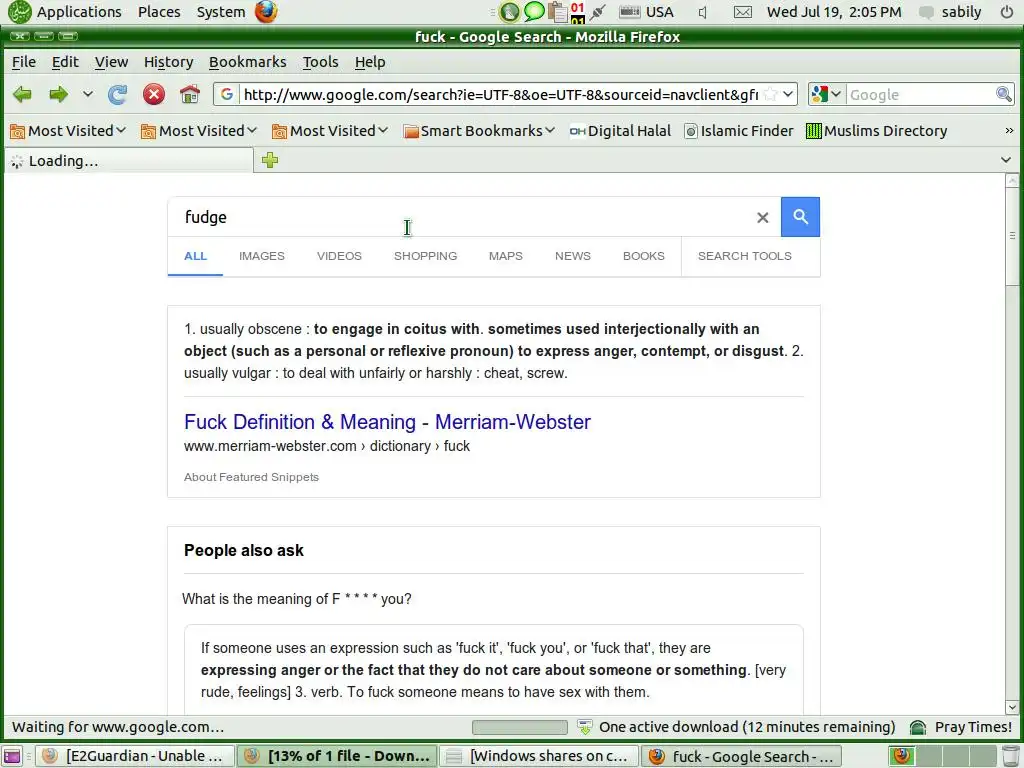The height and width of the screenshot is (768, 1024).
Task: Expand the 'What is the meaning of F**** you?' question
Action: [296, 599]
